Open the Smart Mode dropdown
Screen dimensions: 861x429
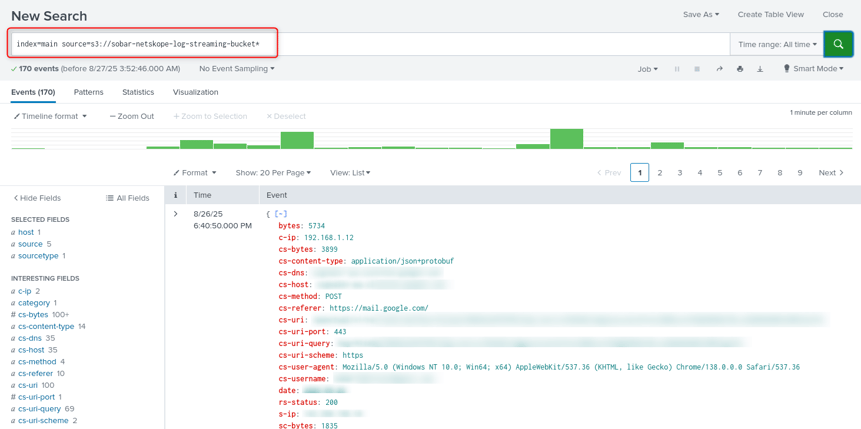pyautogui.click(x=814, y=69)
